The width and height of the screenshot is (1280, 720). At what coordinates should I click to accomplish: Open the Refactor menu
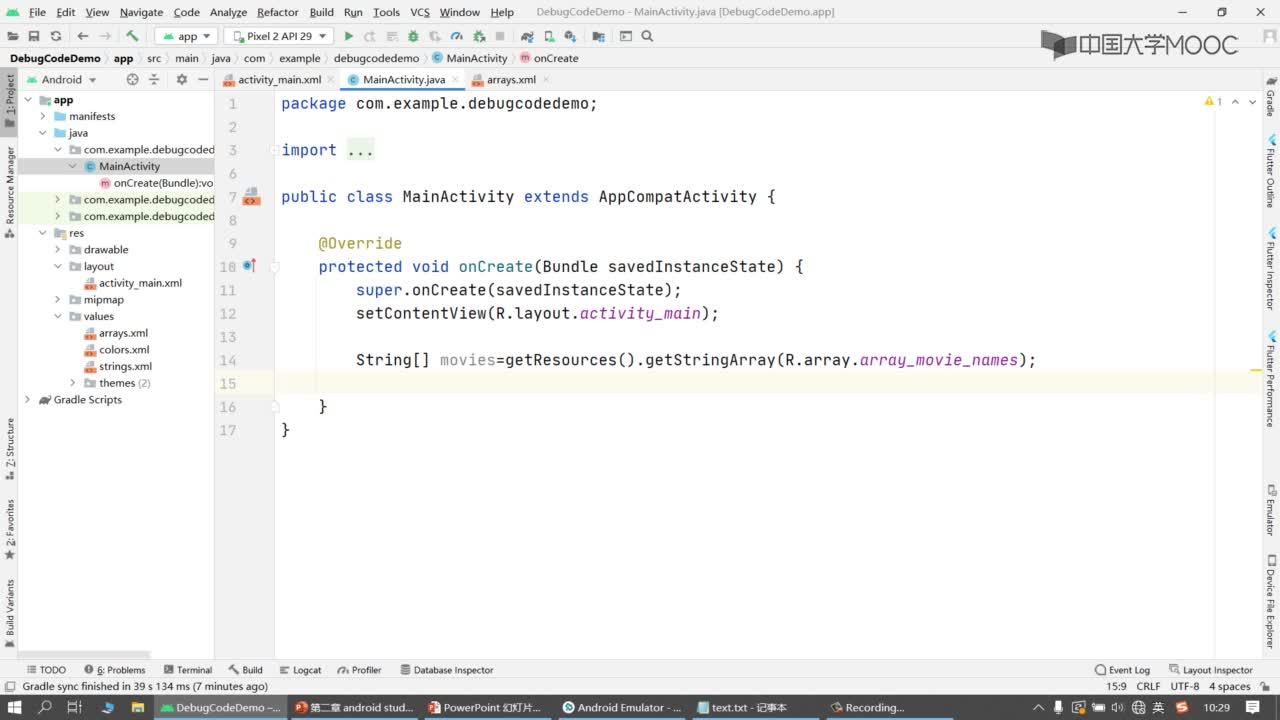click(278, 12)
